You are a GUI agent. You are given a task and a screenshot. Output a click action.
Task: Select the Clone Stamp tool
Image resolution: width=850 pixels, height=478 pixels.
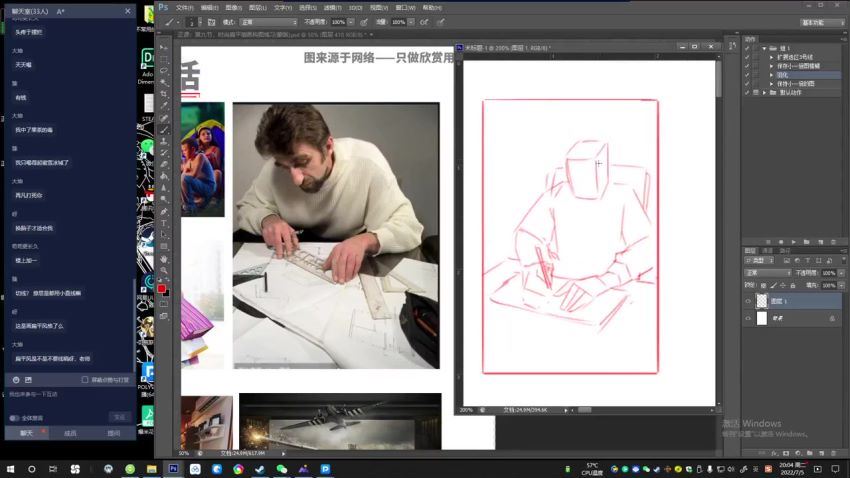tap(164, 141)
